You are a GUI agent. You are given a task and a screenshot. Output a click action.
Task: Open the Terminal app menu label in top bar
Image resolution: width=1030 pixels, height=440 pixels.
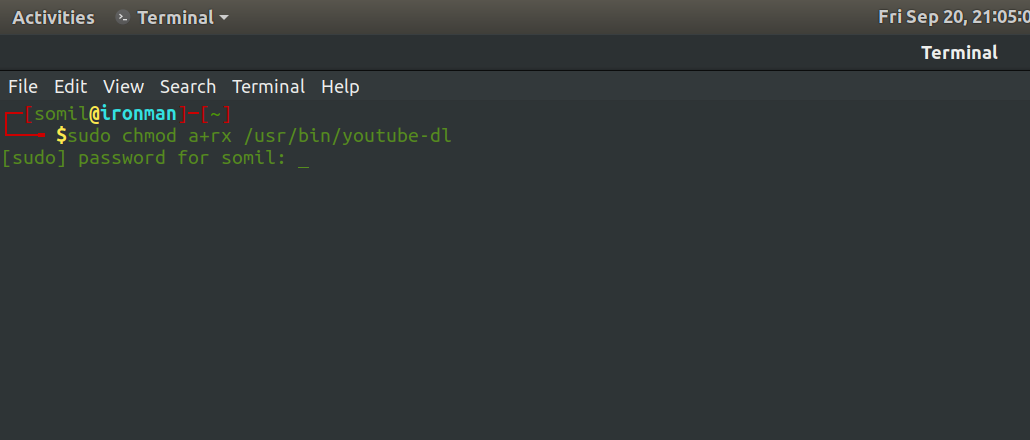[175, 18]
